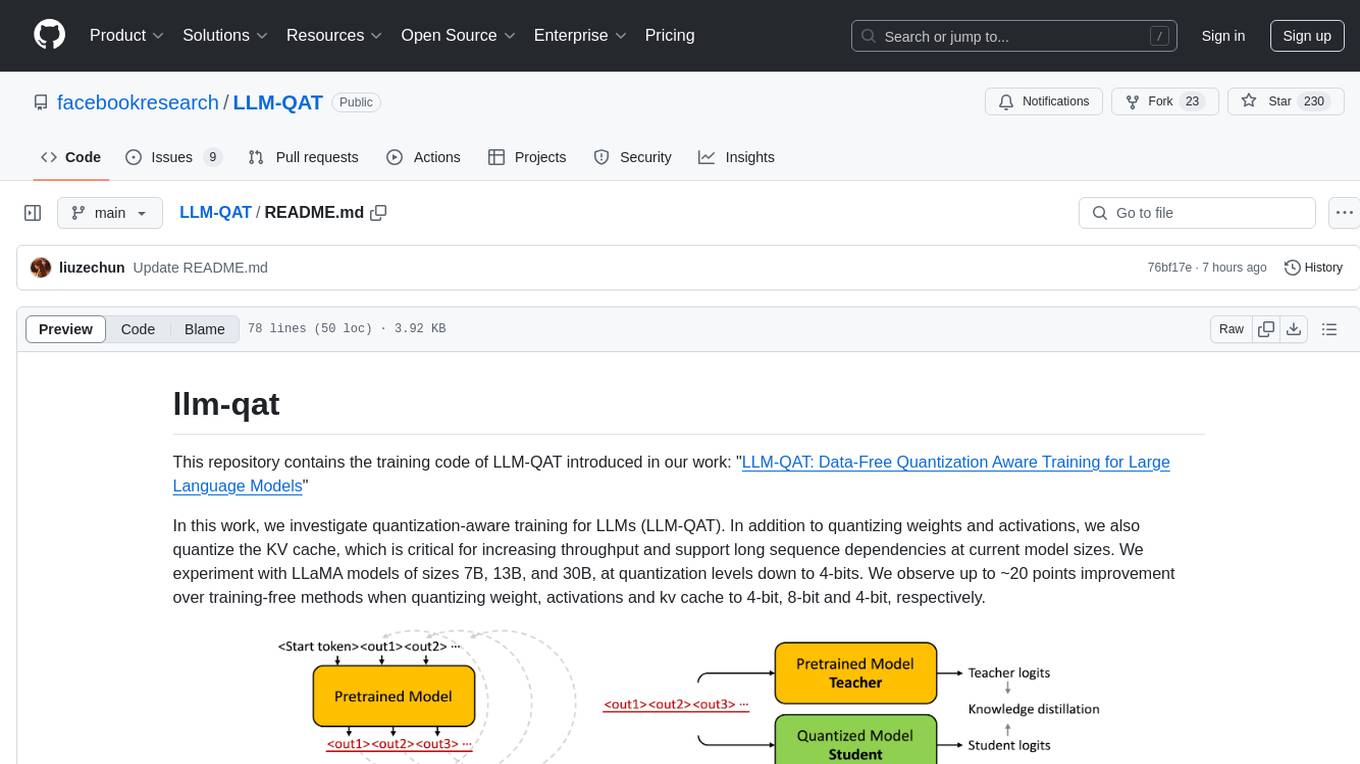The image size is (1360, 764).
Task: Click the Star count 230
Action: [x=1314, y=102]
